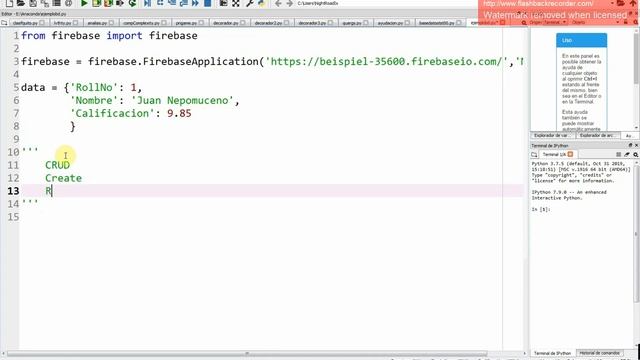The image size is (640, 360).
Task: Run the current selection or line
Action: coord(120,3)
